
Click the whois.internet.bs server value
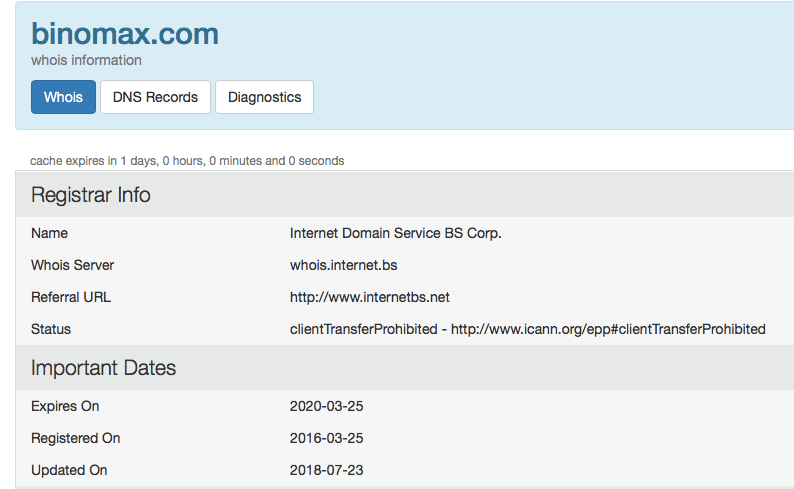344,265
